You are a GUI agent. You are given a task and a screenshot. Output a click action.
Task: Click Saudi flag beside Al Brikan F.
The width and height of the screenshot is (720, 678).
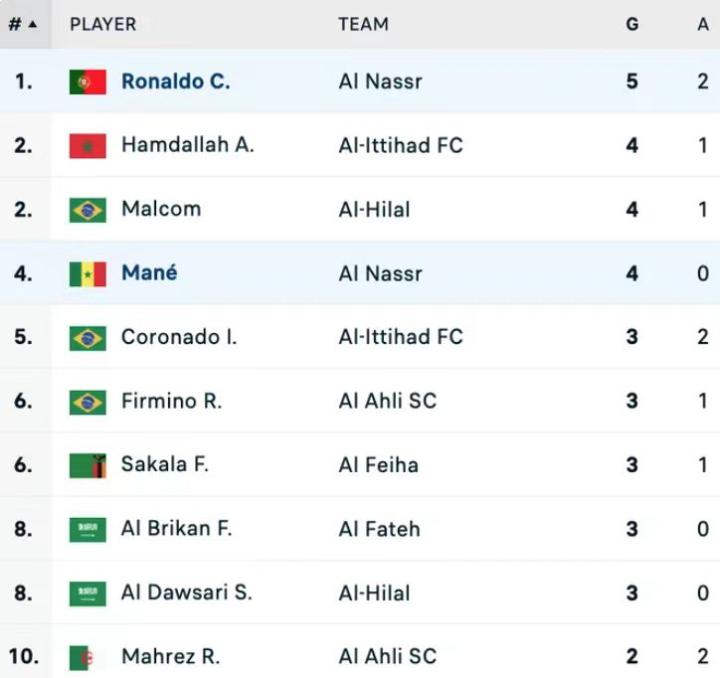pyautogui.click(x=88, y=529)
